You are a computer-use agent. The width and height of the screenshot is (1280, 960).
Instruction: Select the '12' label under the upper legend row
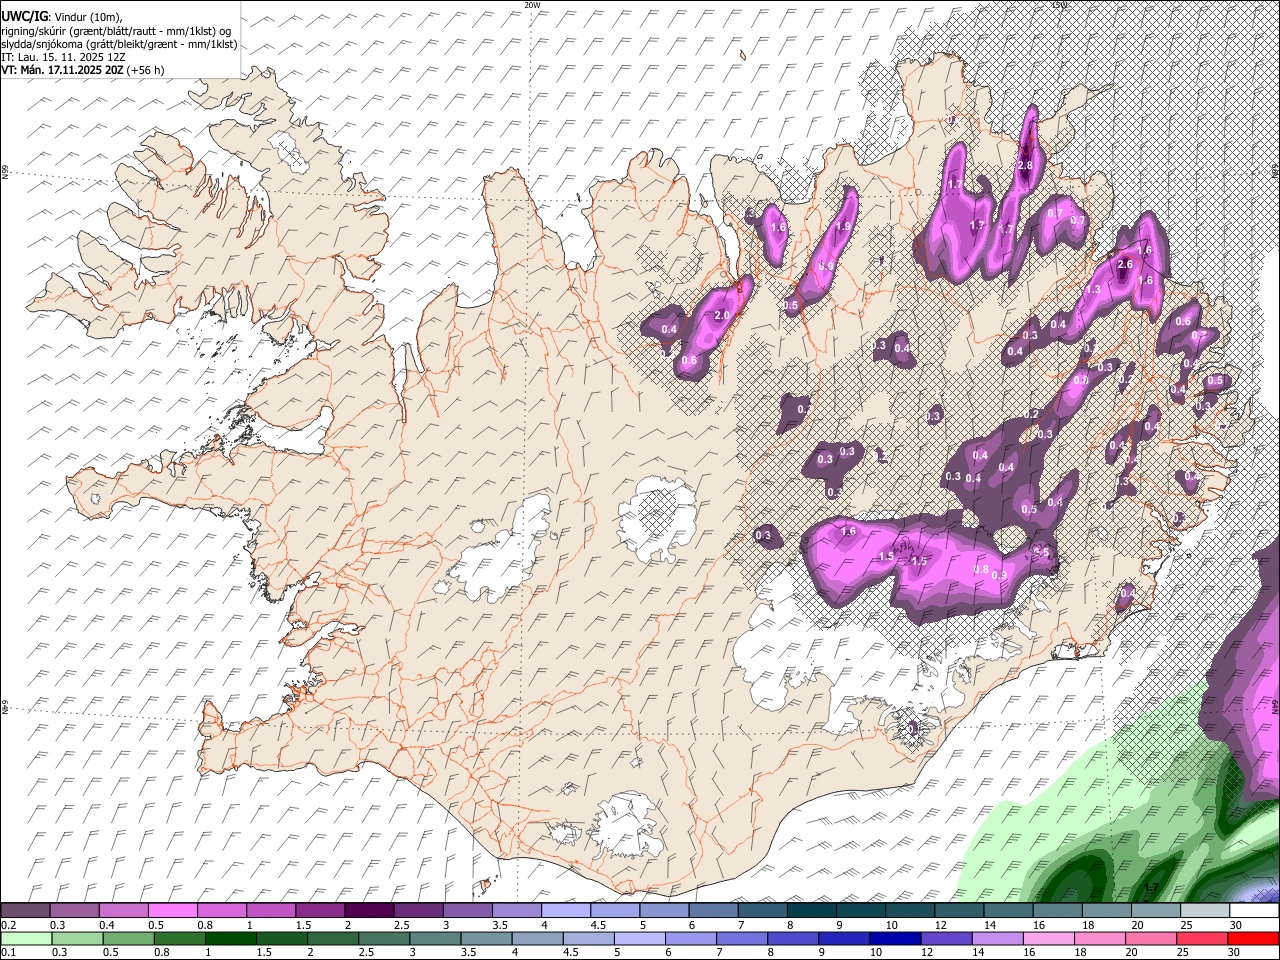pos(940,925)
